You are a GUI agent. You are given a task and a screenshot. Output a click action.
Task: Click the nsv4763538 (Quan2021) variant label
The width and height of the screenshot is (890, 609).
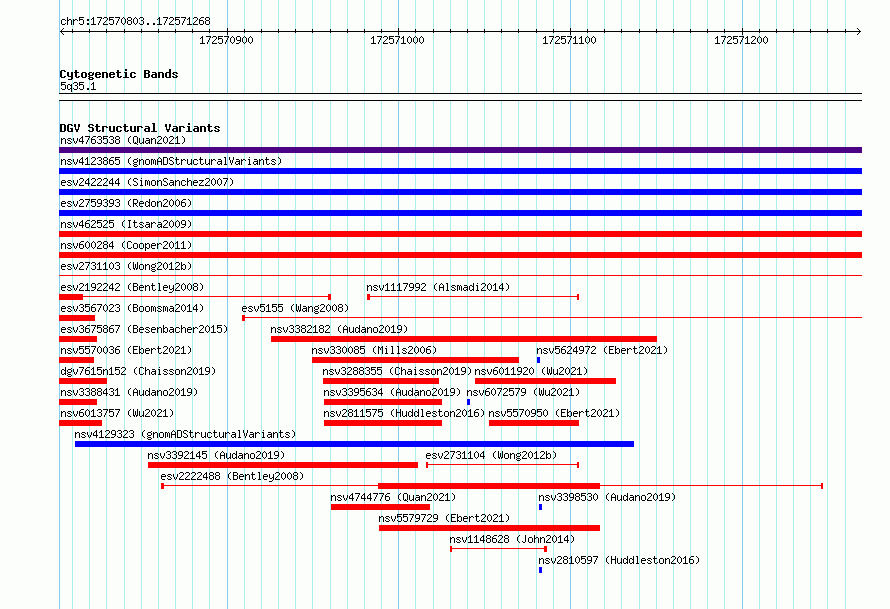(x=123, y=140)
